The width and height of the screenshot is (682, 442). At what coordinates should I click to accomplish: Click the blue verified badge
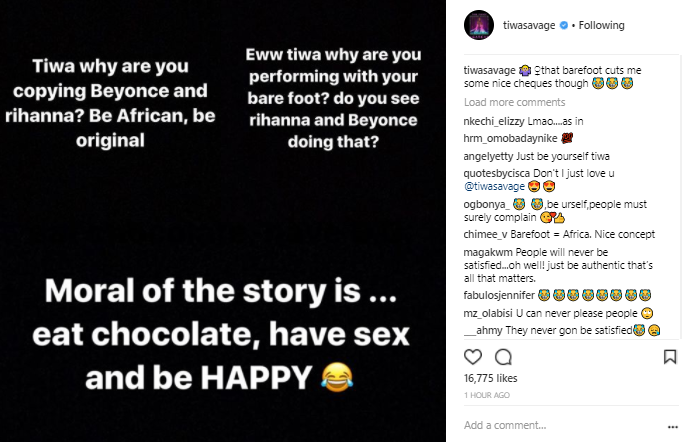tap(567, 25)
